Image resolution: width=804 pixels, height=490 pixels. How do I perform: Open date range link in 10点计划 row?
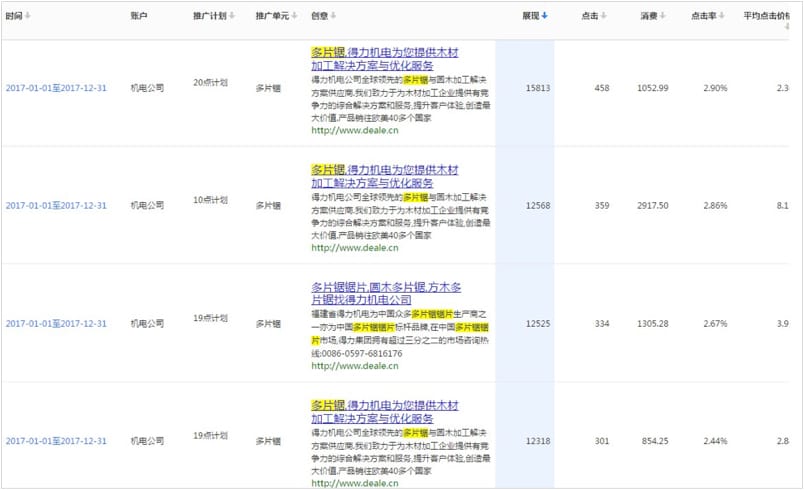tap(56, 206)
